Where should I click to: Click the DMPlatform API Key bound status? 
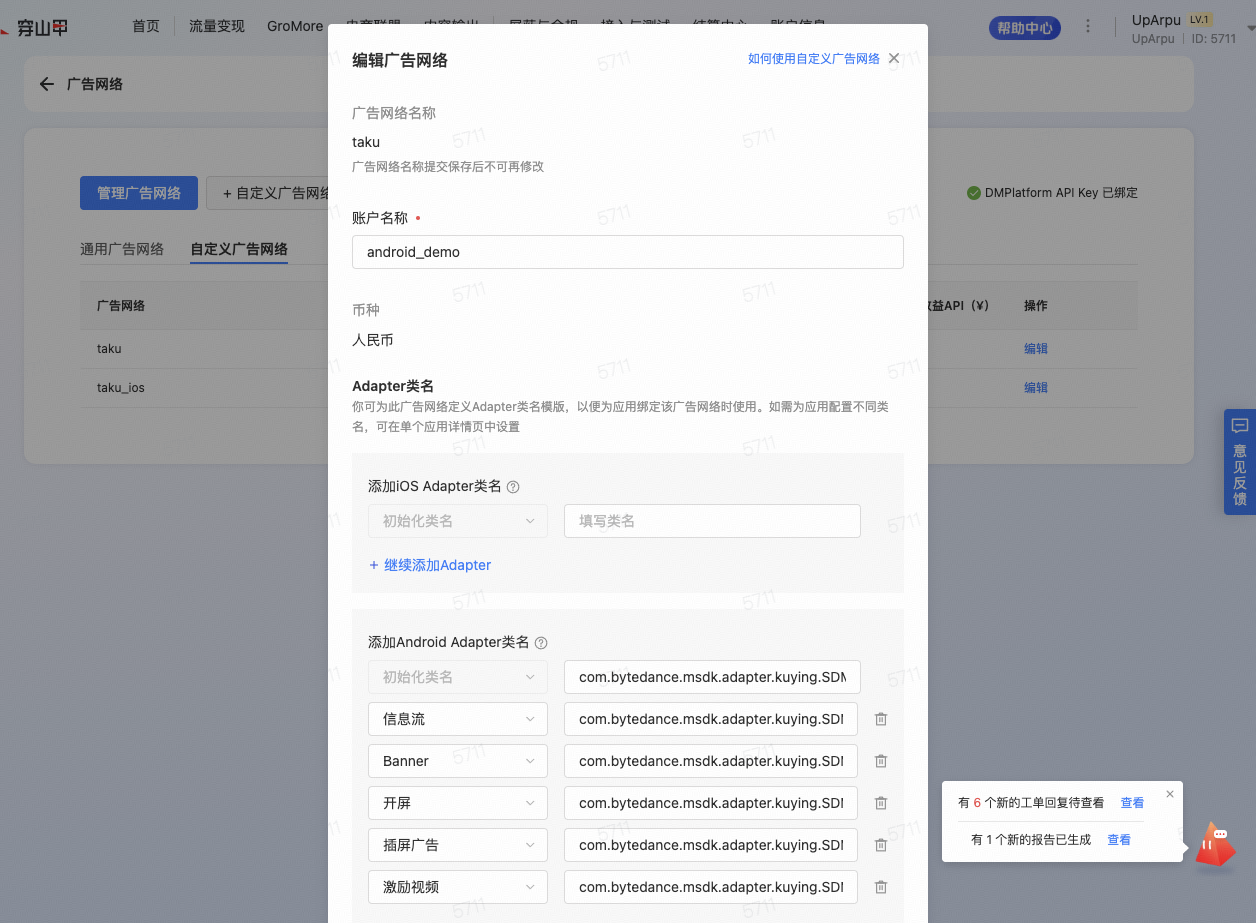click(1052, 193)
